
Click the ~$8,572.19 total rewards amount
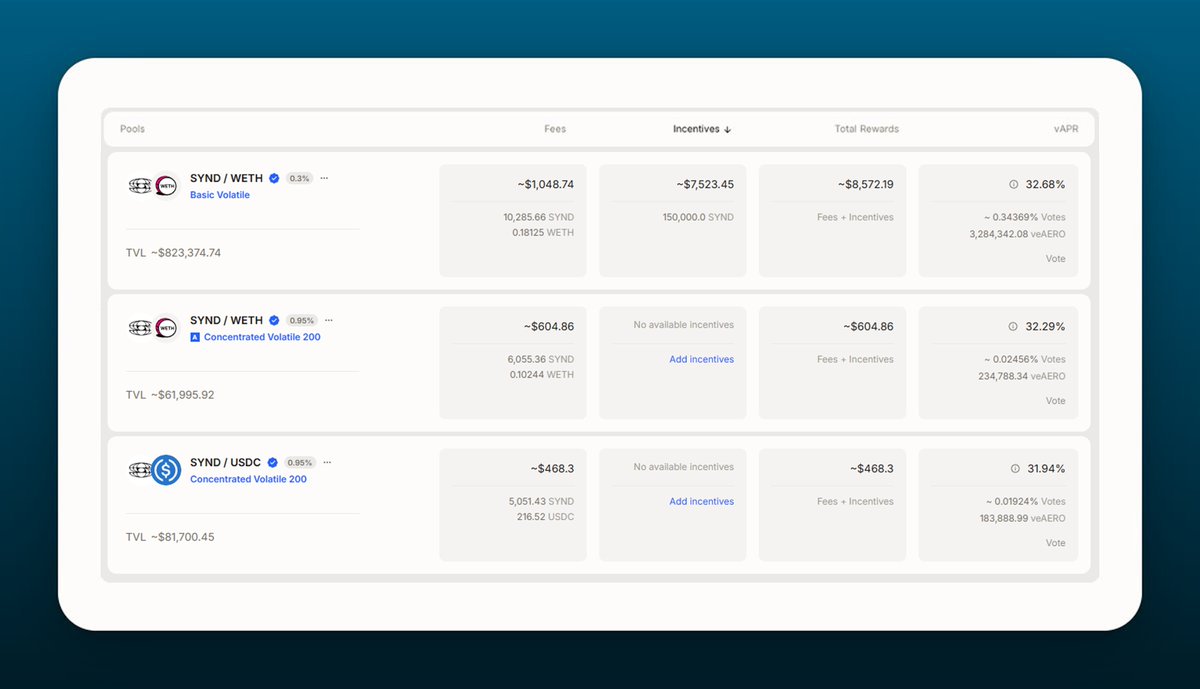coord(866,185)
